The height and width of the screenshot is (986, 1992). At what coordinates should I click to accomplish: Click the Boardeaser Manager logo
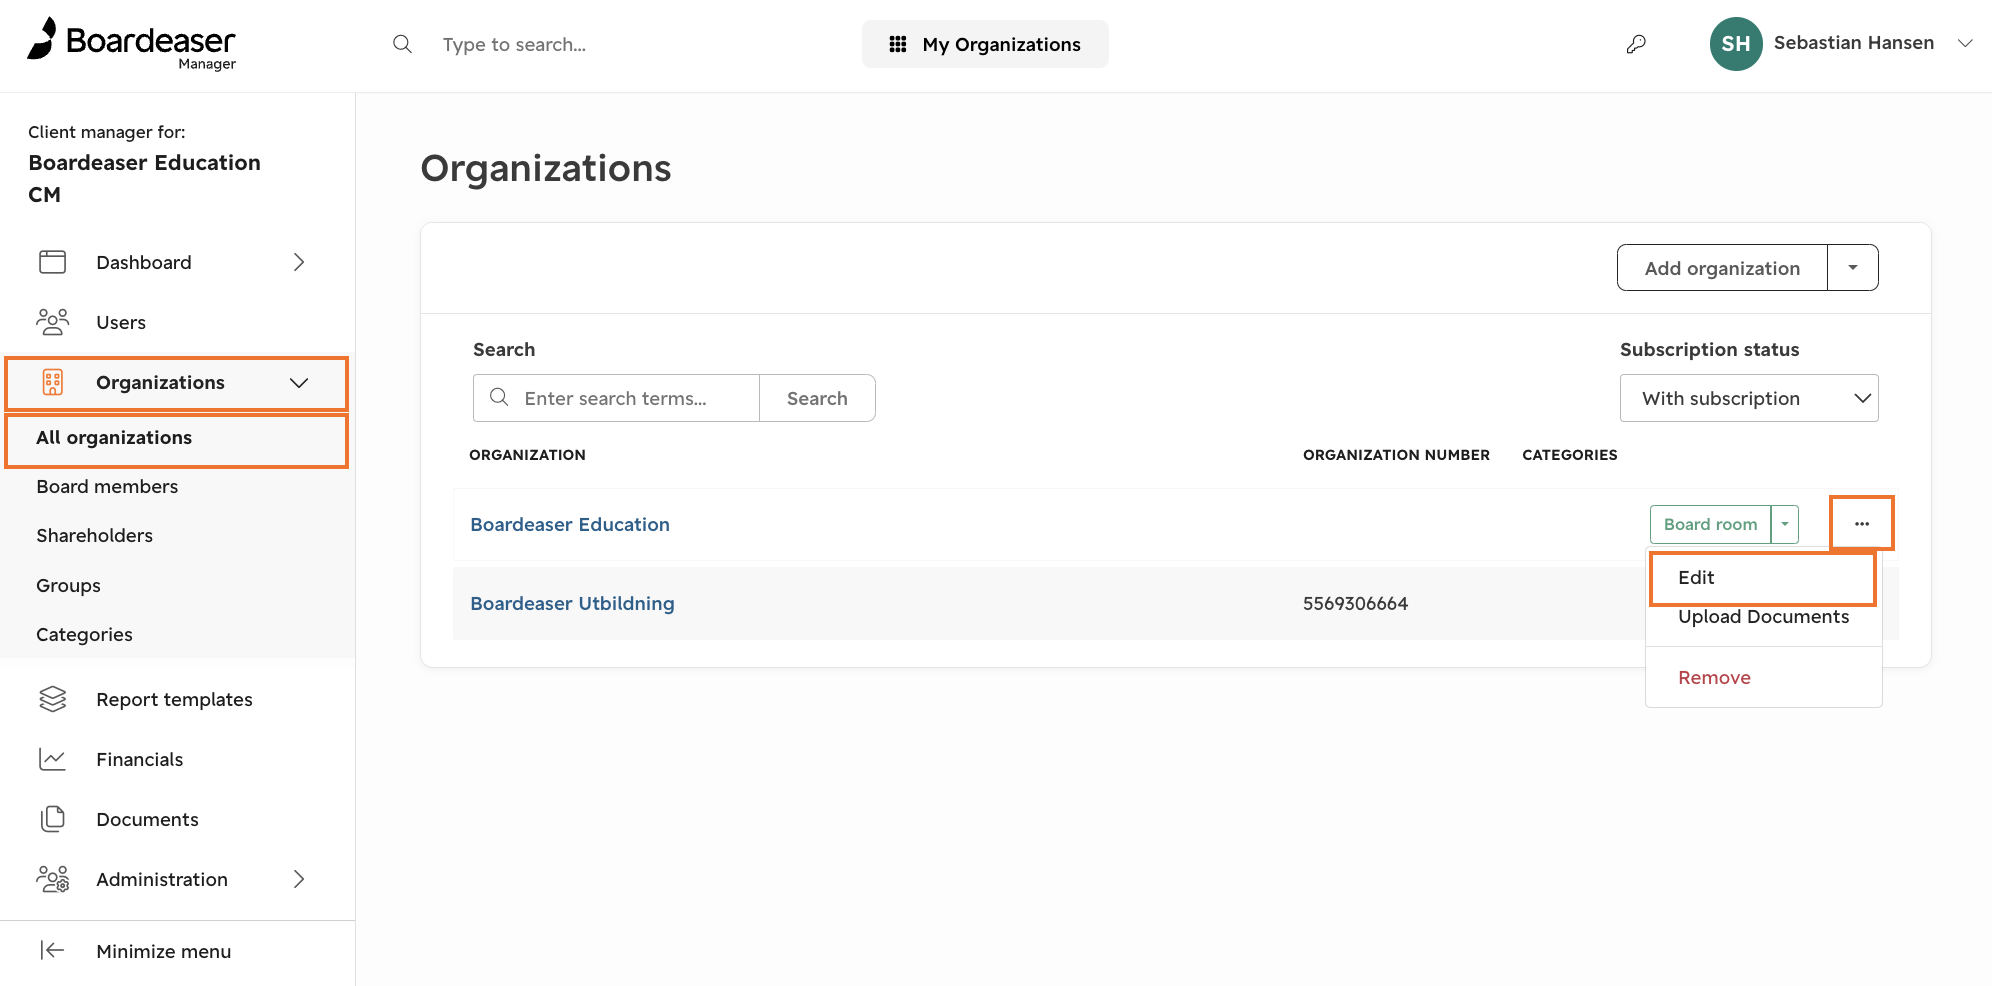tap(132, 44)
